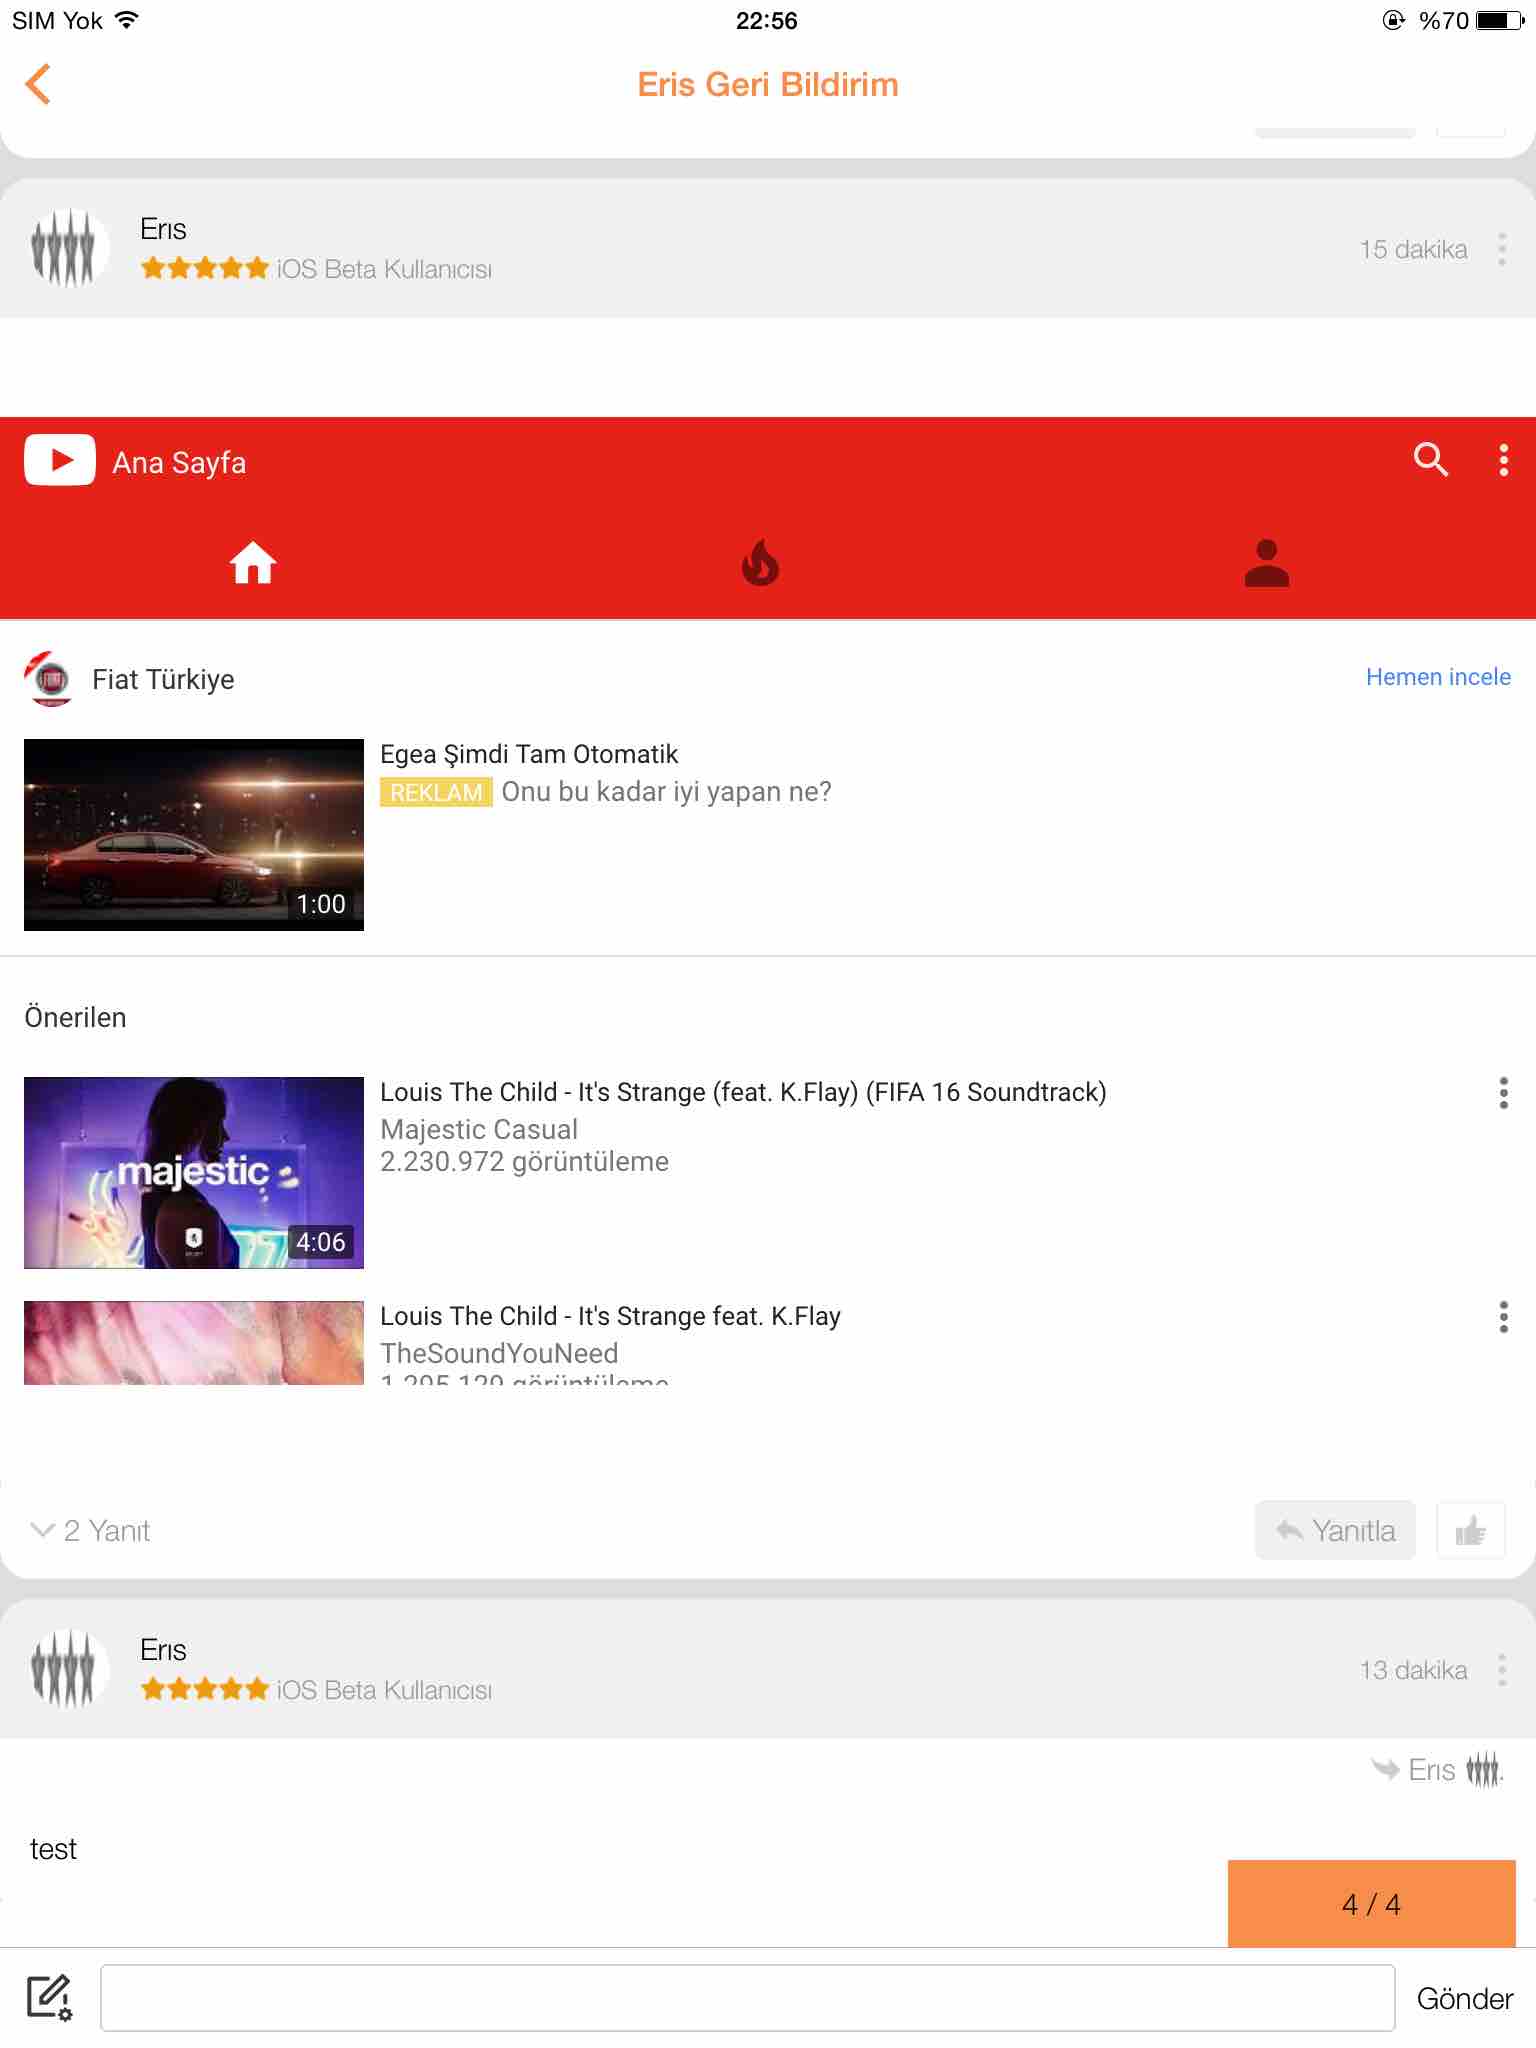This screenshot has width=1536, height=2048.
Task: Expand the 2 Yanıt replies
Action: (x=90, y=1530)
